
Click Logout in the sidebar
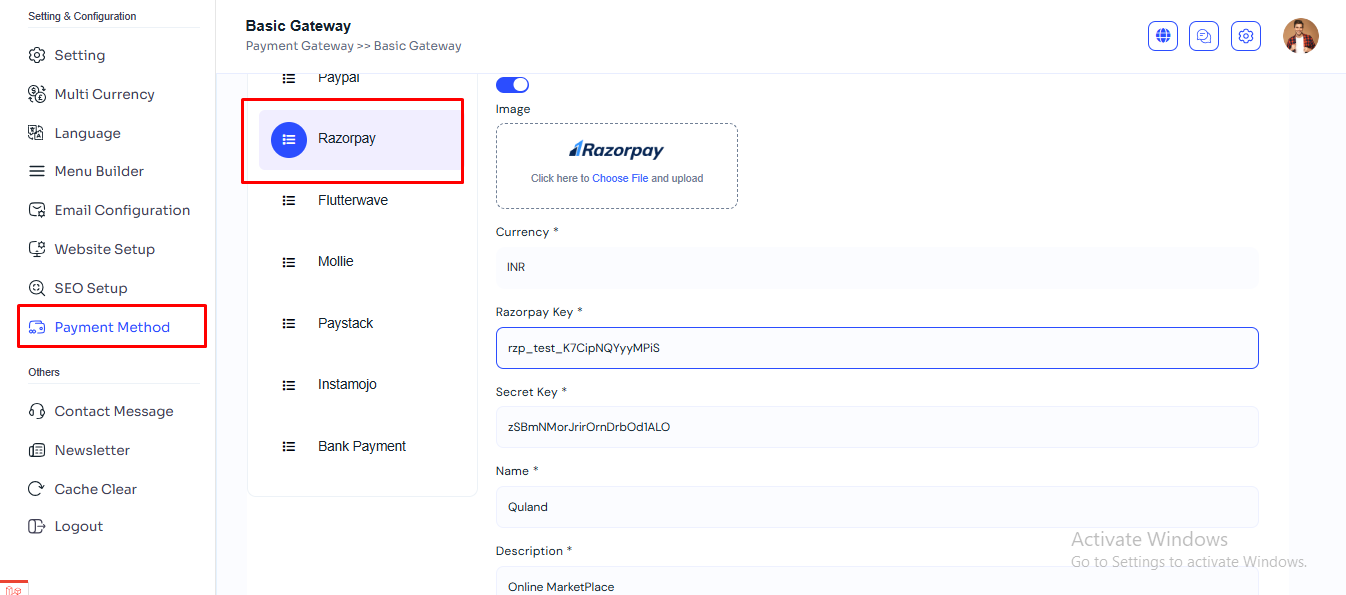pos(78,526)
